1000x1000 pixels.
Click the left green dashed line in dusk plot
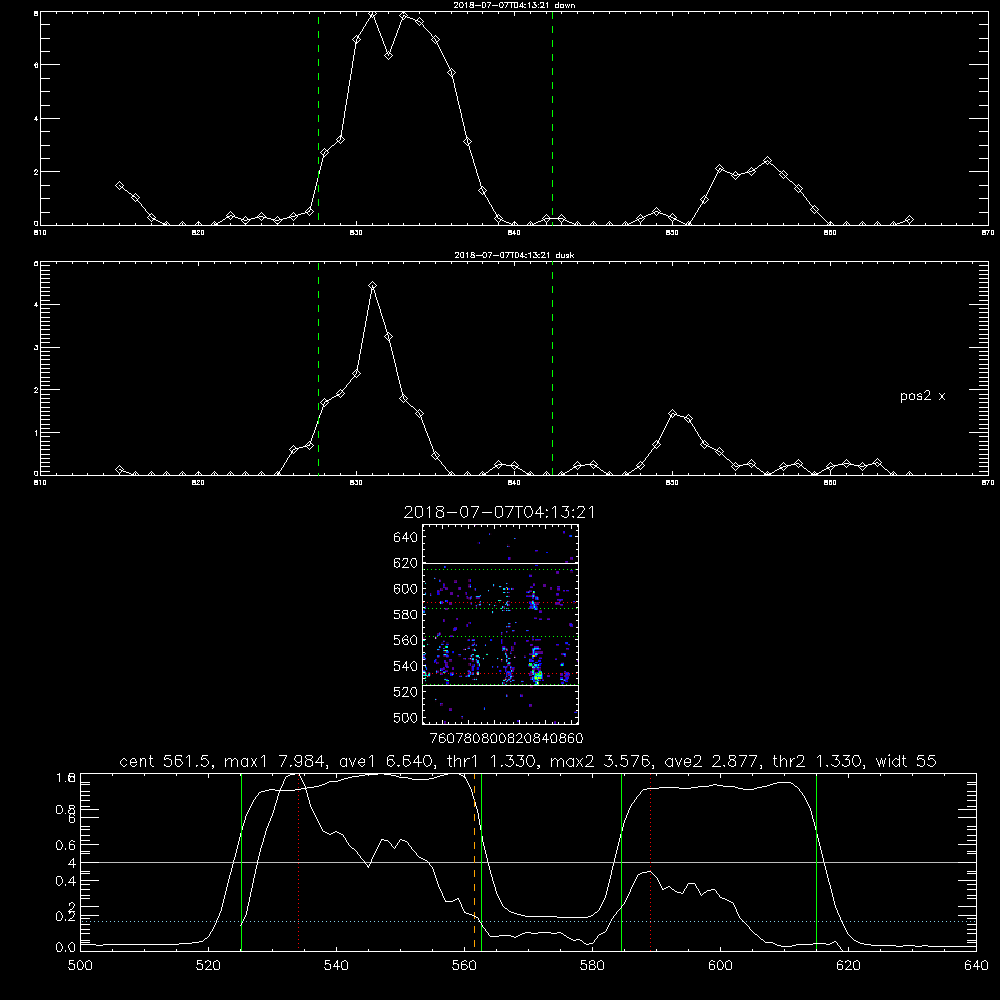[x=318, y=368]
